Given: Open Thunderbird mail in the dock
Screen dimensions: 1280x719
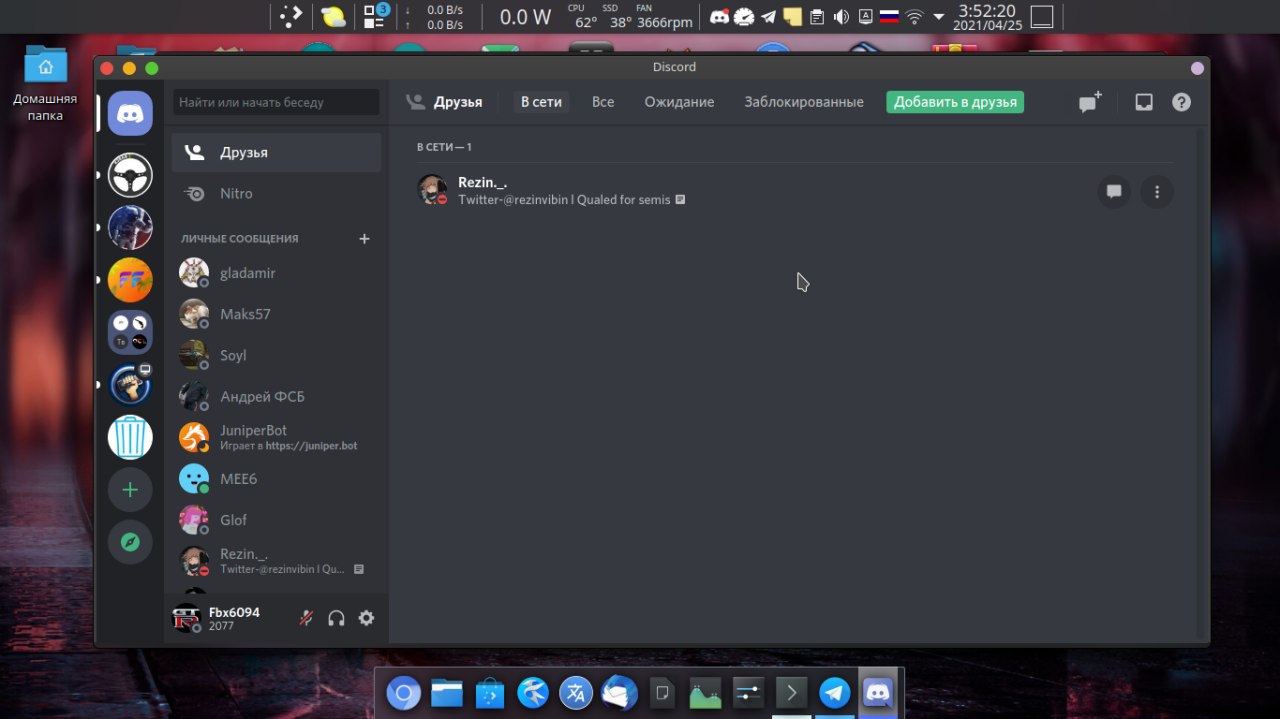Looking at the screenshot, I should [619, 693].
